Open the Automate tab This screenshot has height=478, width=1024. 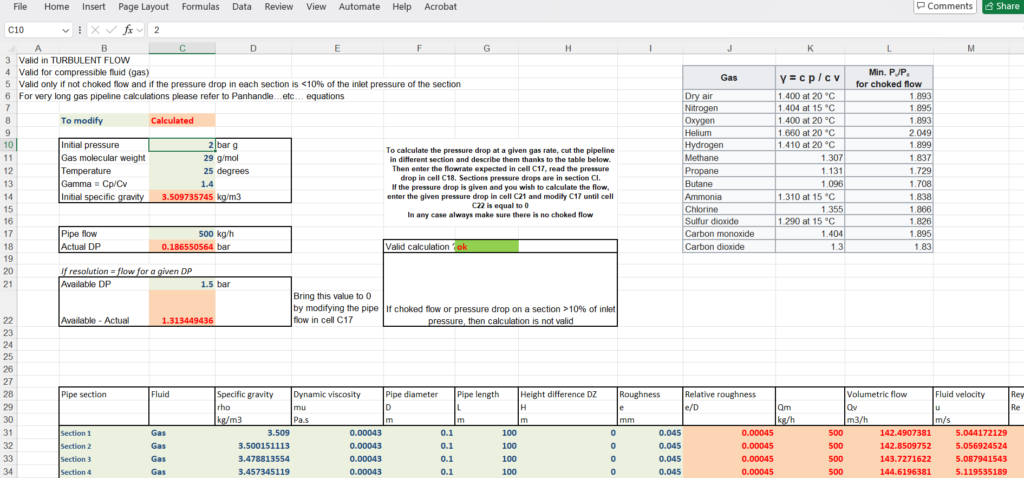tap(359, 7)
